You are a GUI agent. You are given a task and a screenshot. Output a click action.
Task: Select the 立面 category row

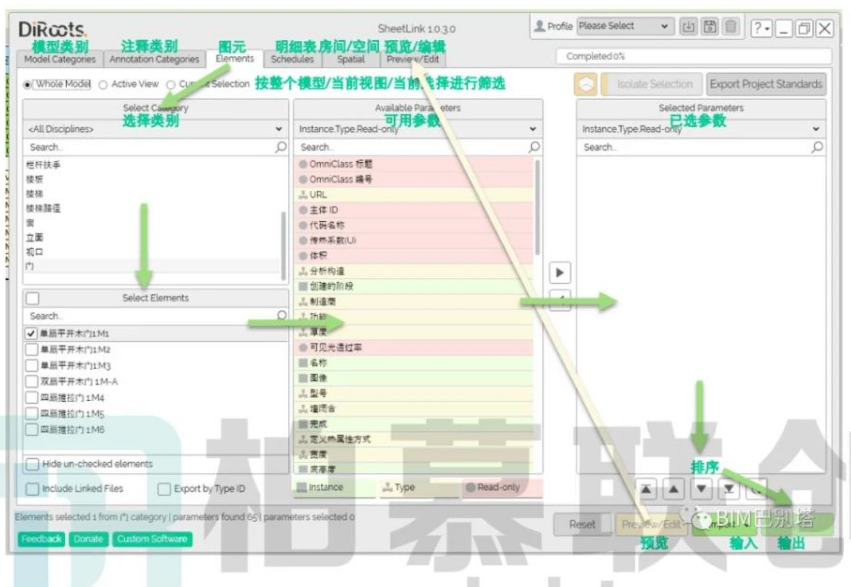click(152, 238)
